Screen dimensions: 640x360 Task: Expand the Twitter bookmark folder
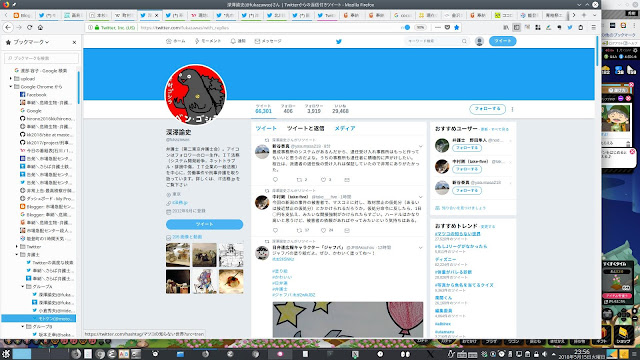[x=17, y=247]
